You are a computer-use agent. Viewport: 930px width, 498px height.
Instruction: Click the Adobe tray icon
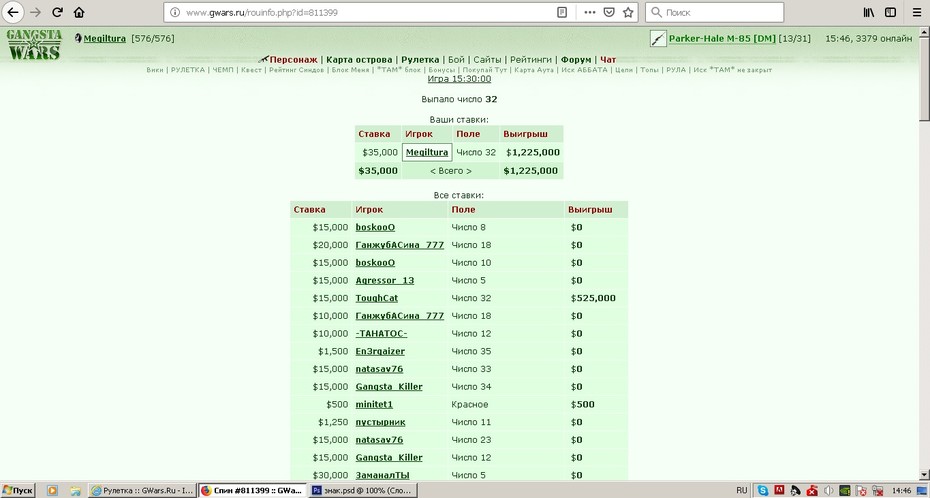(779, 491)
